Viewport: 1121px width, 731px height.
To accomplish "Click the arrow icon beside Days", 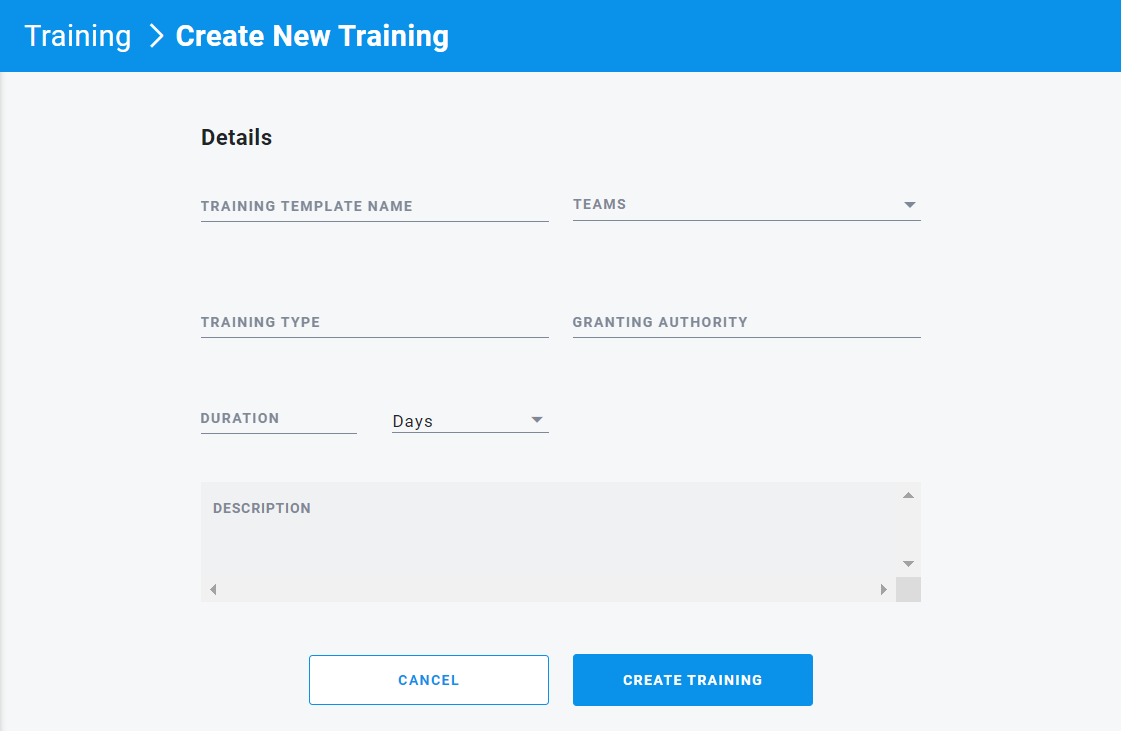I will pos(537,420).
